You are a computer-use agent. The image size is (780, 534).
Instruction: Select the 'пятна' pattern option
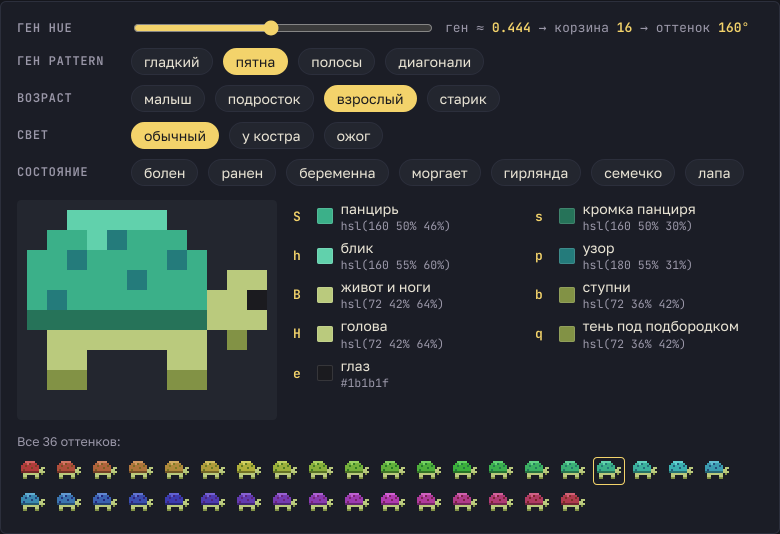255,62
